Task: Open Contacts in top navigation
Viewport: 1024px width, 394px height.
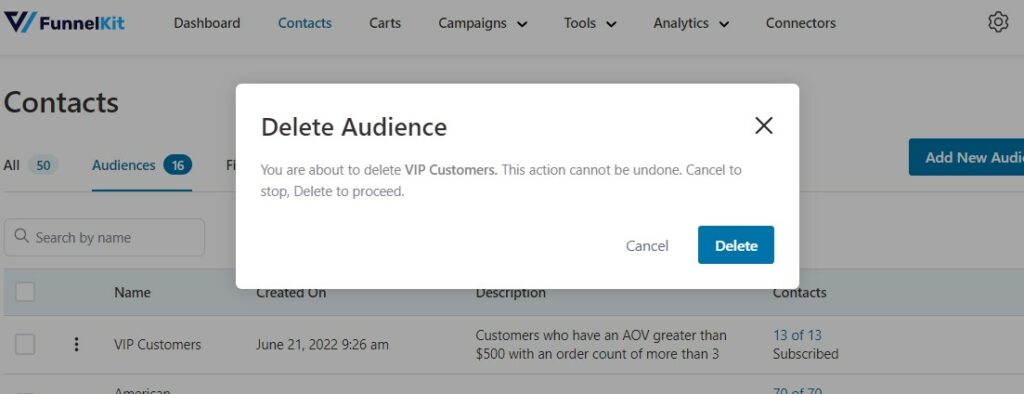Action: (x=304, y=24)
